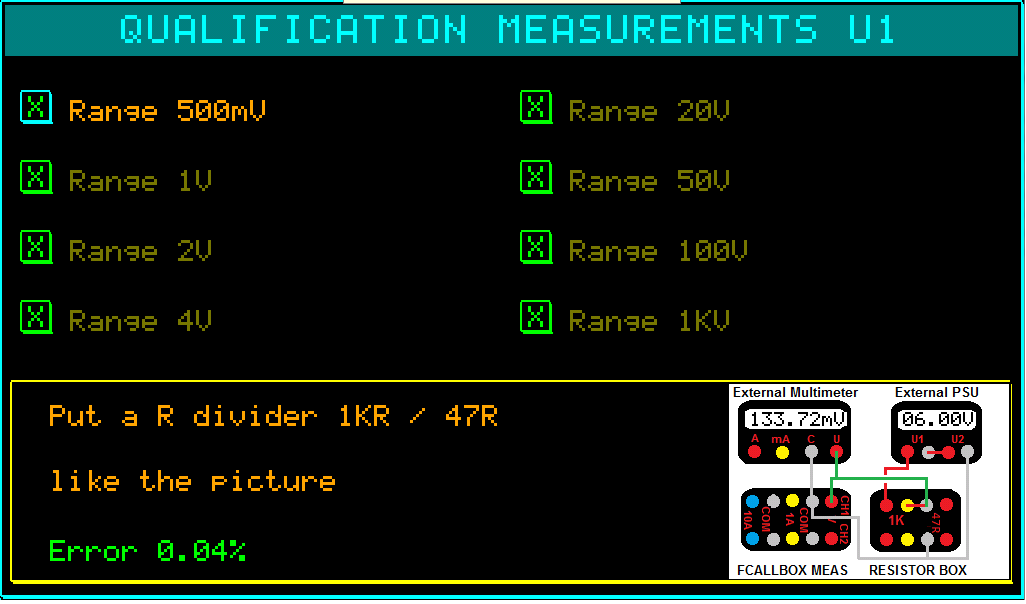The image size is (1026, 604).
Task: Click the FCALLBOX red CH1 terminal
Action: click(x=831, y=502)
